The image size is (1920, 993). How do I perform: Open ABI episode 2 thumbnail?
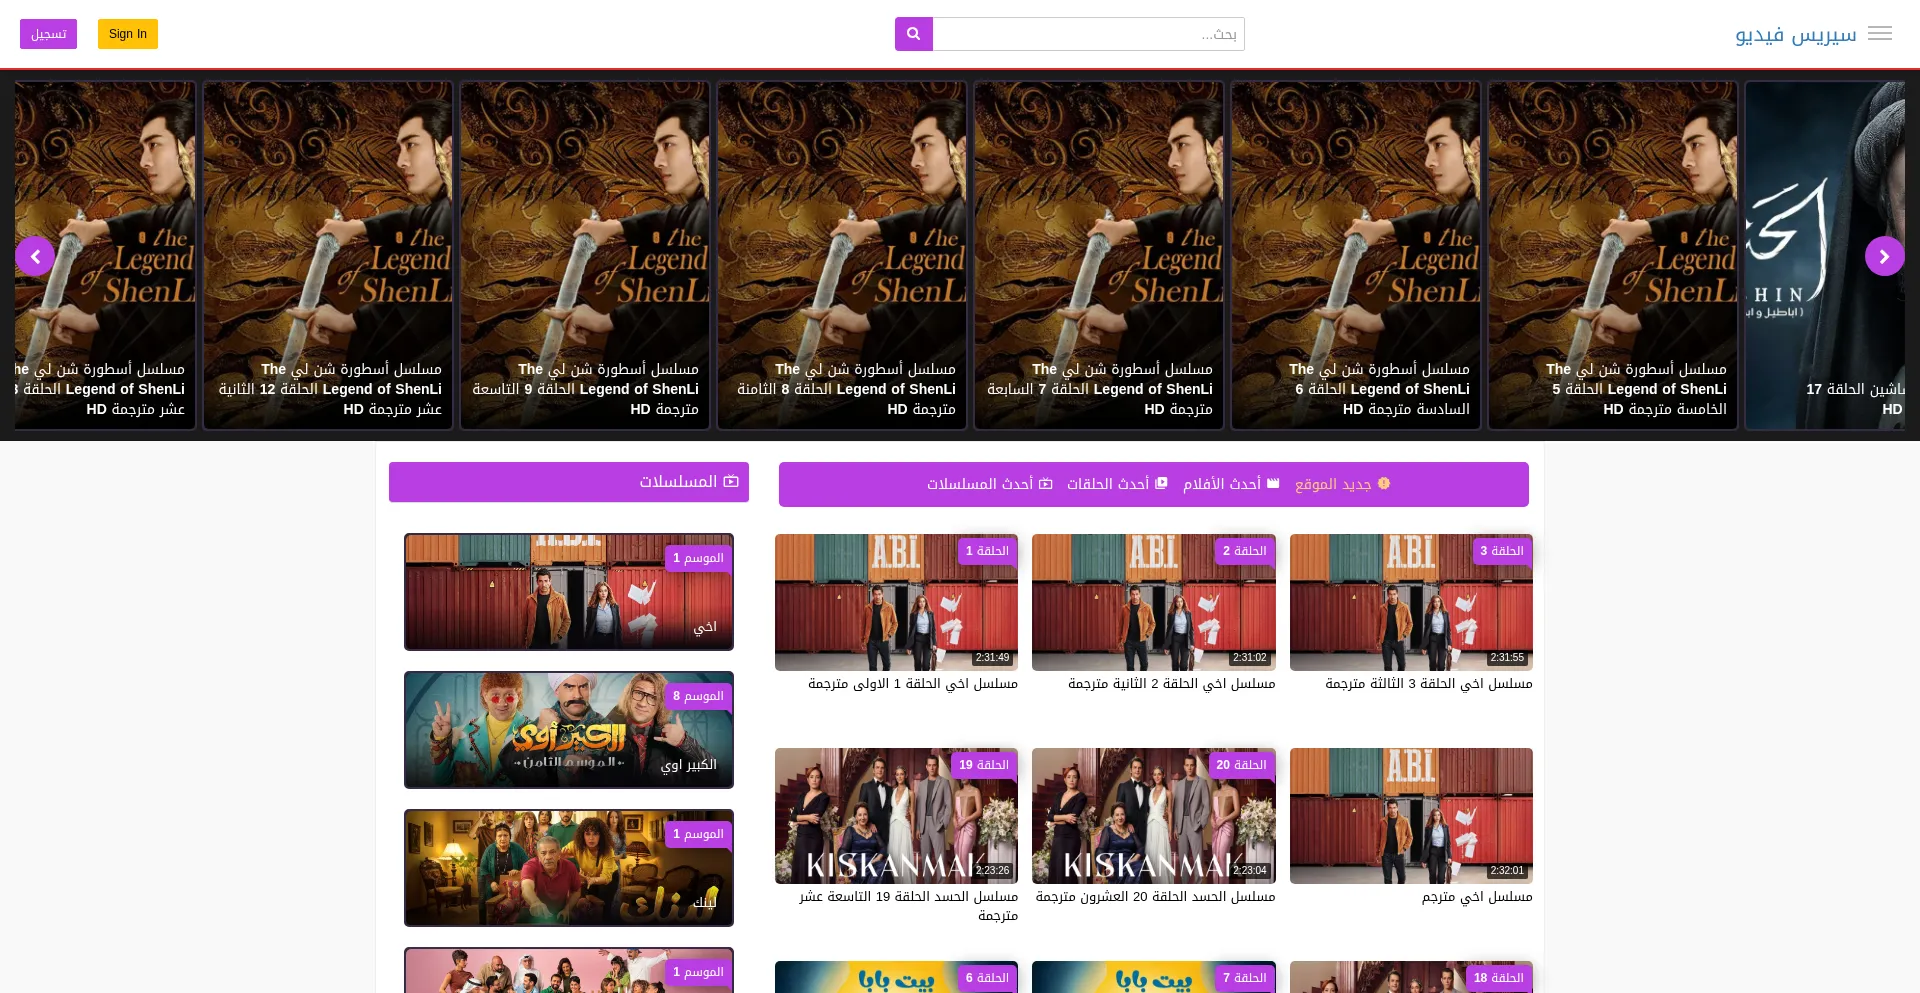[x=1153, y=602]
